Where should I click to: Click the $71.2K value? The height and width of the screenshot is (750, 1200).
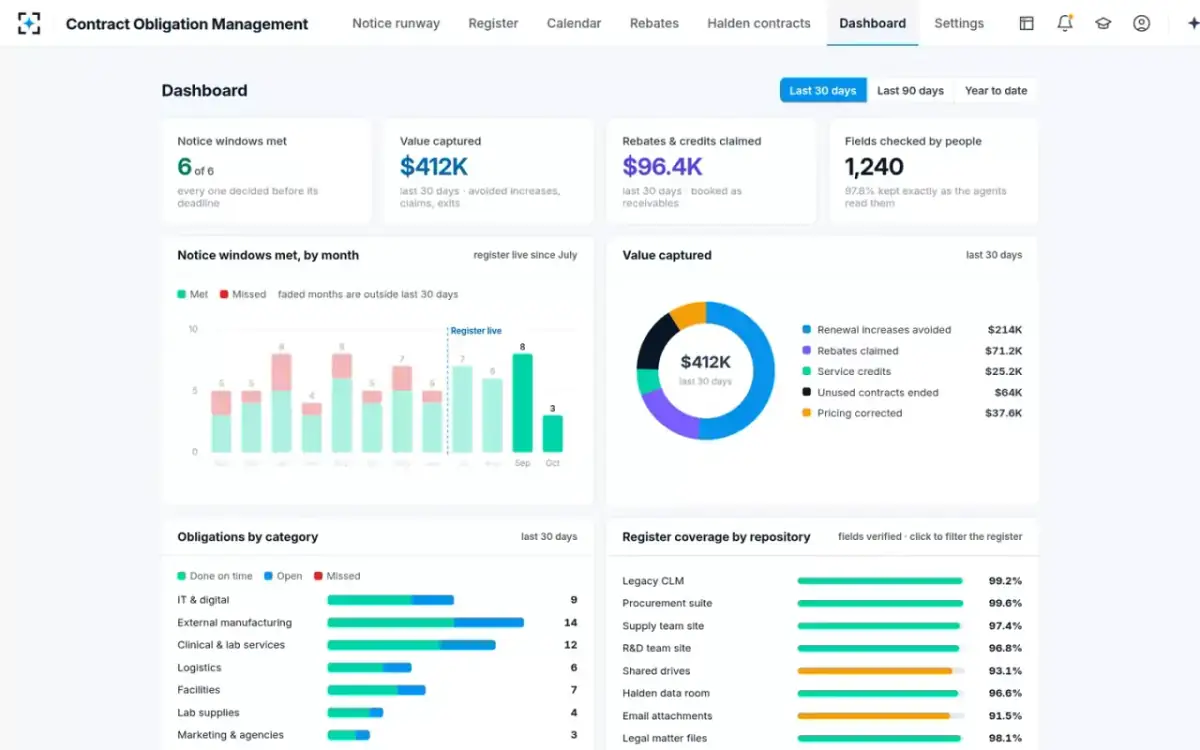1003,351
